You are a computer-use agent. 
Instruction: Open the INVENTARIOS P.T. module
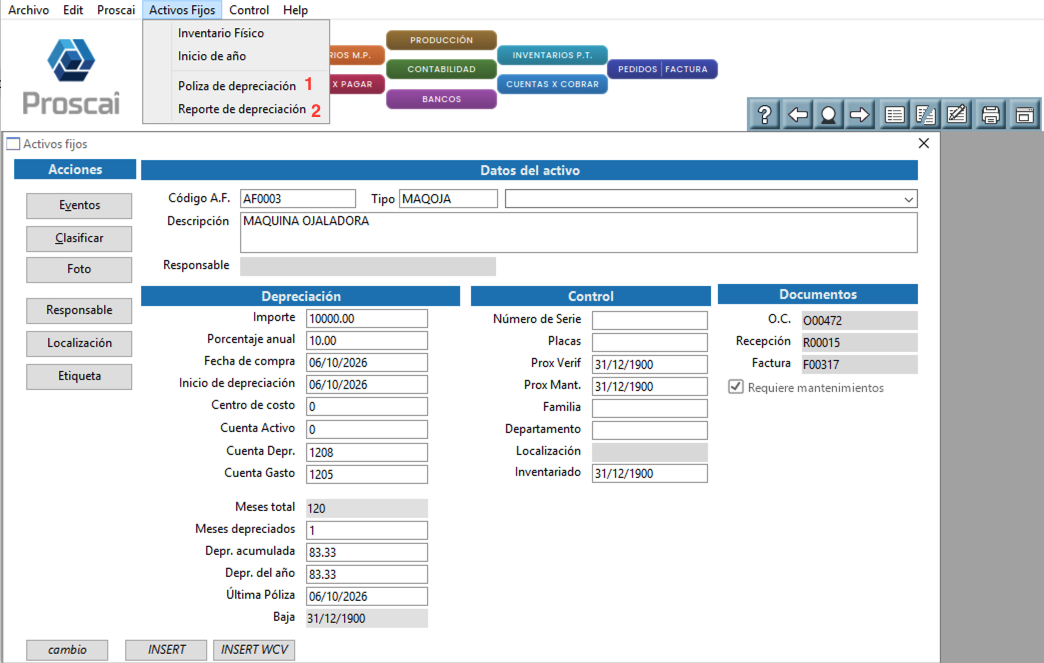pos(553,55)
